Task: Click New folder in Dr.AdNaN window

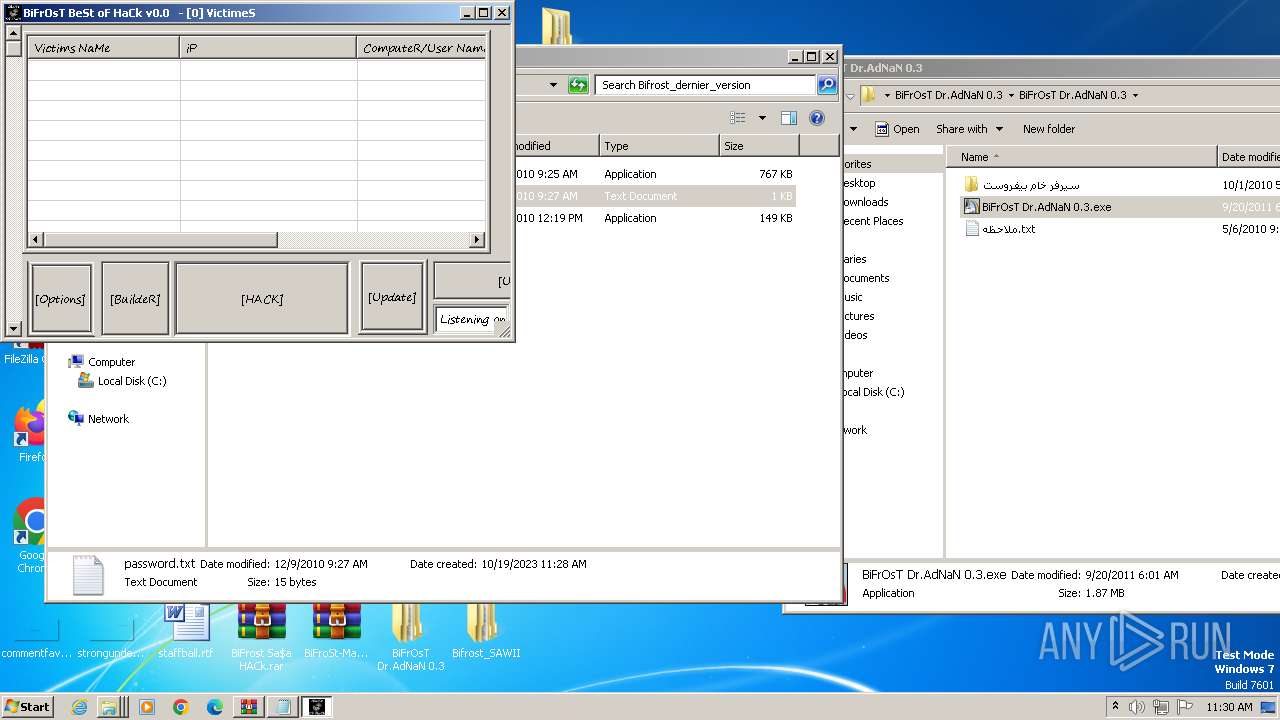Action: 1049,129
